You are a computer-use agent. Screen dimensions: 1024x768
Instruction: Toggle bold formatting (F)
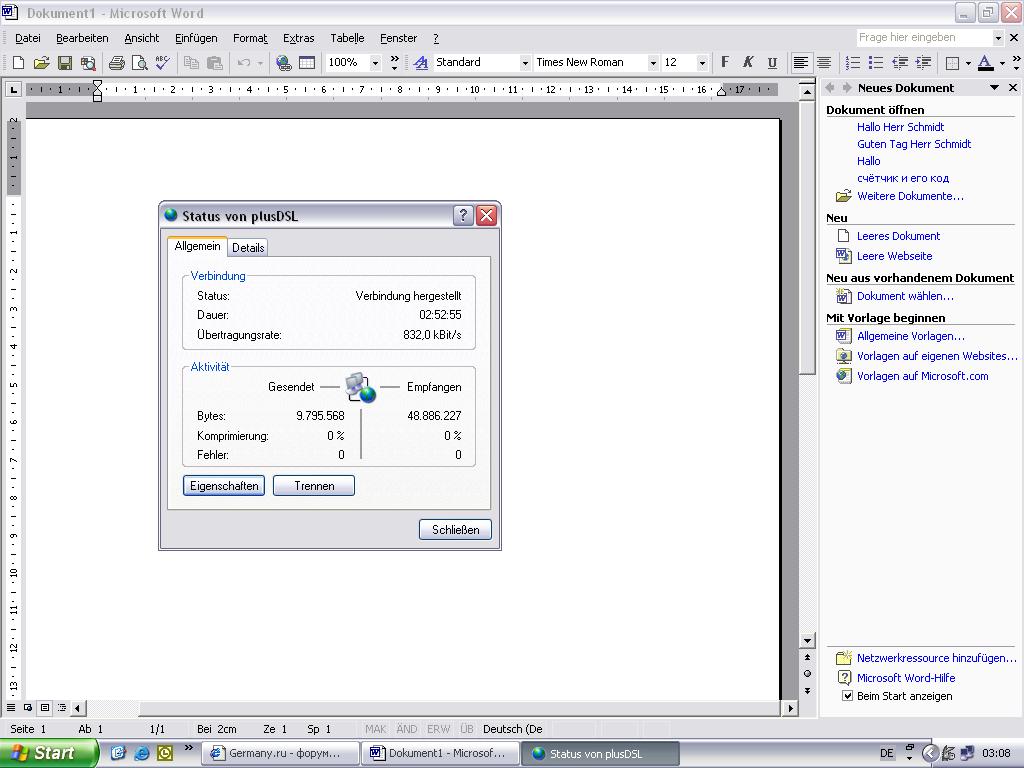click(725, 62)
